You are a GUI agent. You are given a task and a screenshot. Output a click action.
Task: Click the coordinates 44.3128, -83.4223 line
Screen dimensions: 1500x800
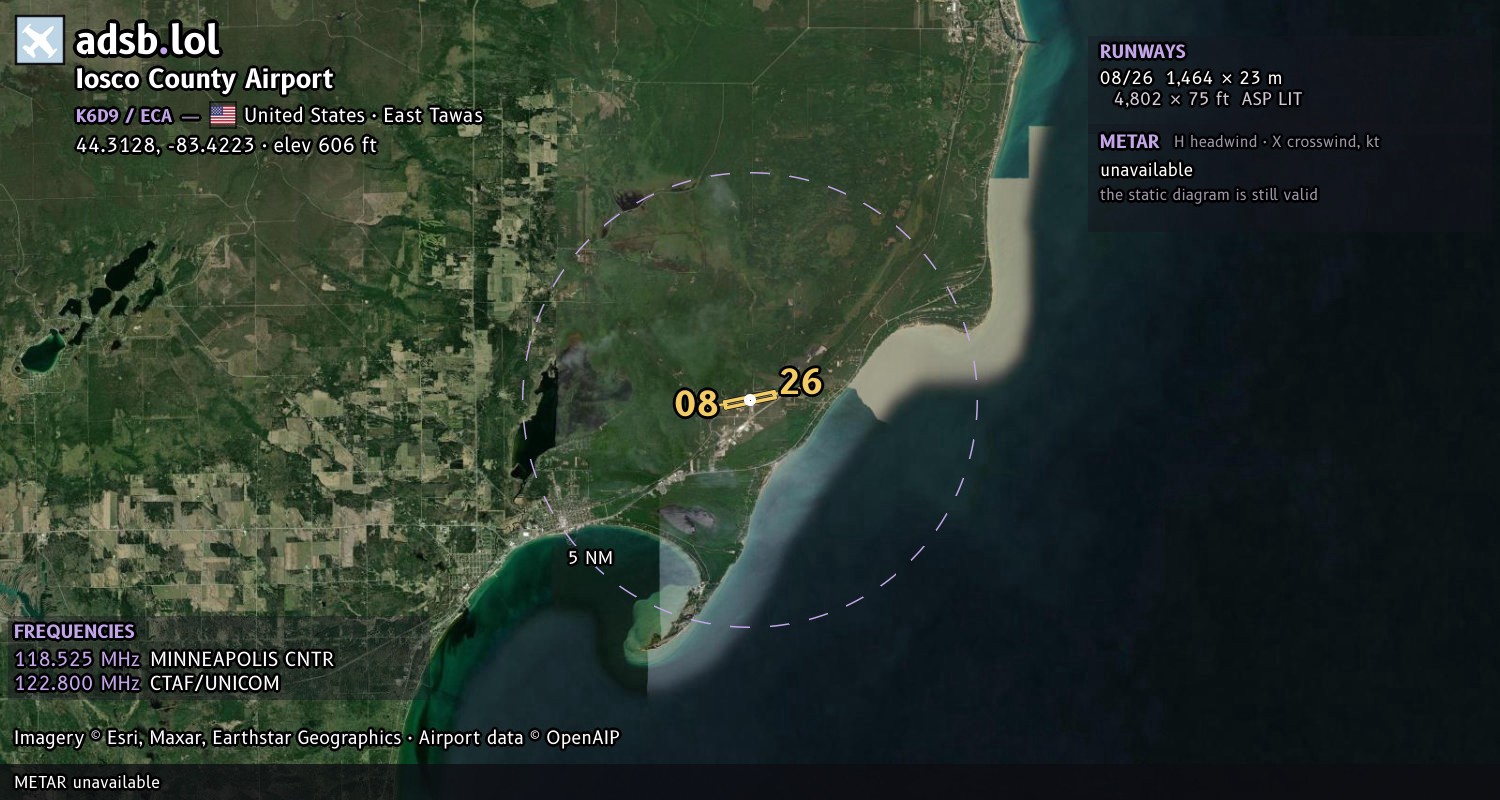(226, 145)
